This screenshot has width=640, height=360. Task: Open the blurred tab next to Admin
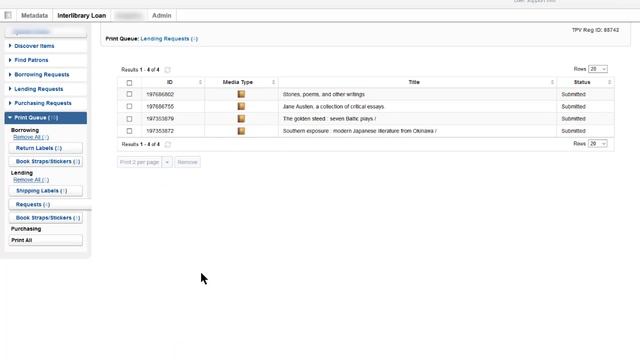[129, 16]
